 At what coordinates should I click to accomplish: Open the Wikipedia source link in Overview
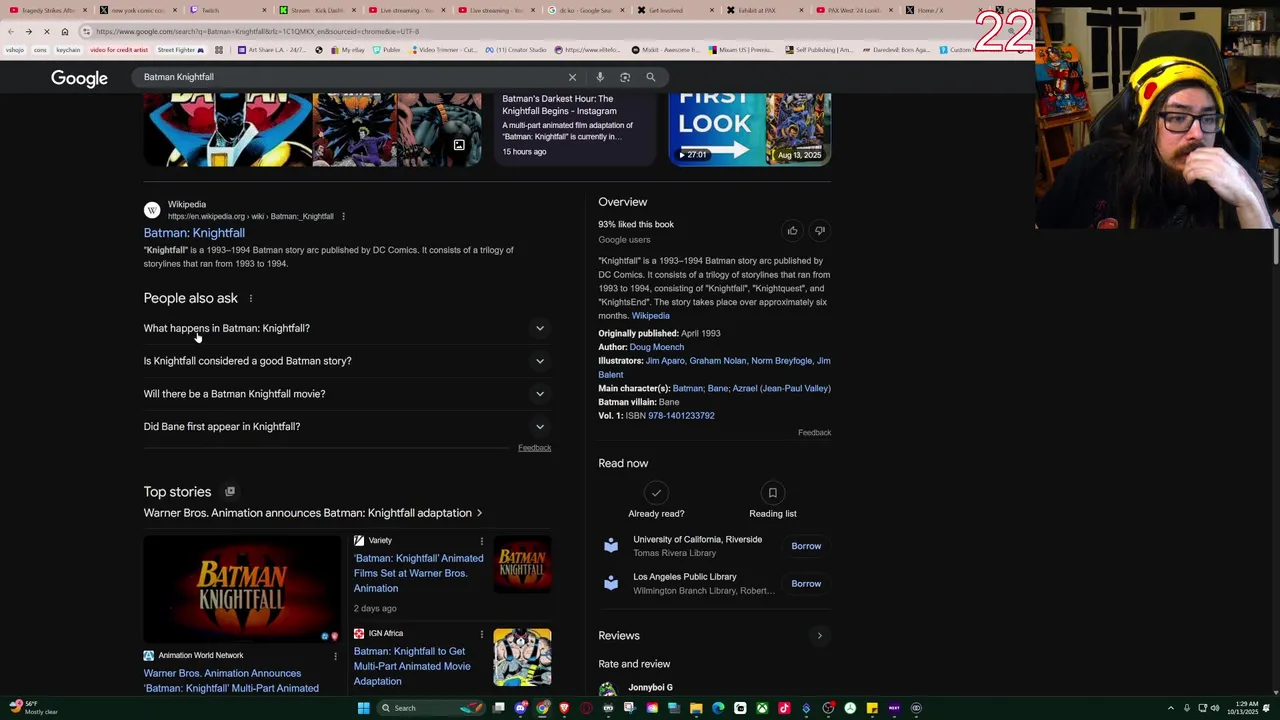(x=651, y=316)
